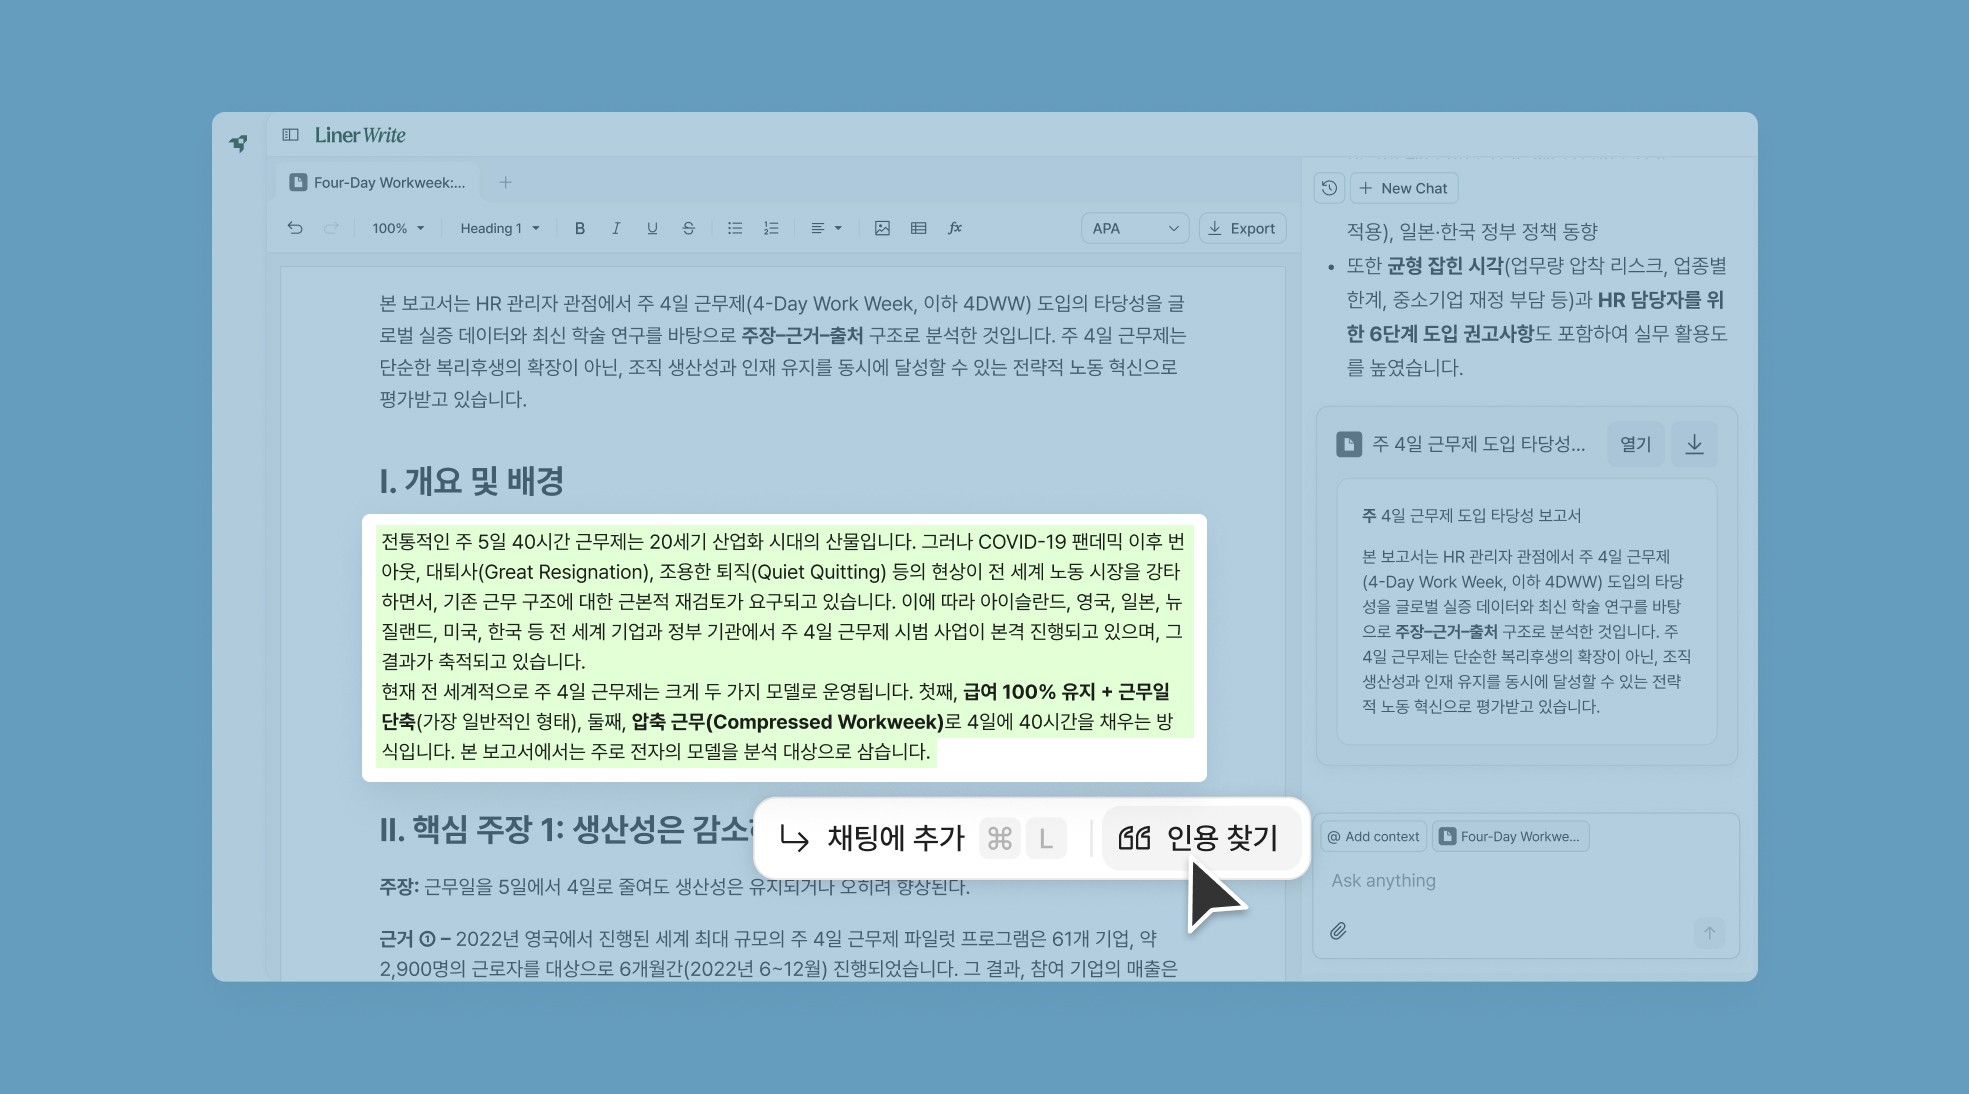The height and width of the screenshot is (1094, 1969).
Task: Expand the Heading 1 style dropdown
Action: point(499,228)
